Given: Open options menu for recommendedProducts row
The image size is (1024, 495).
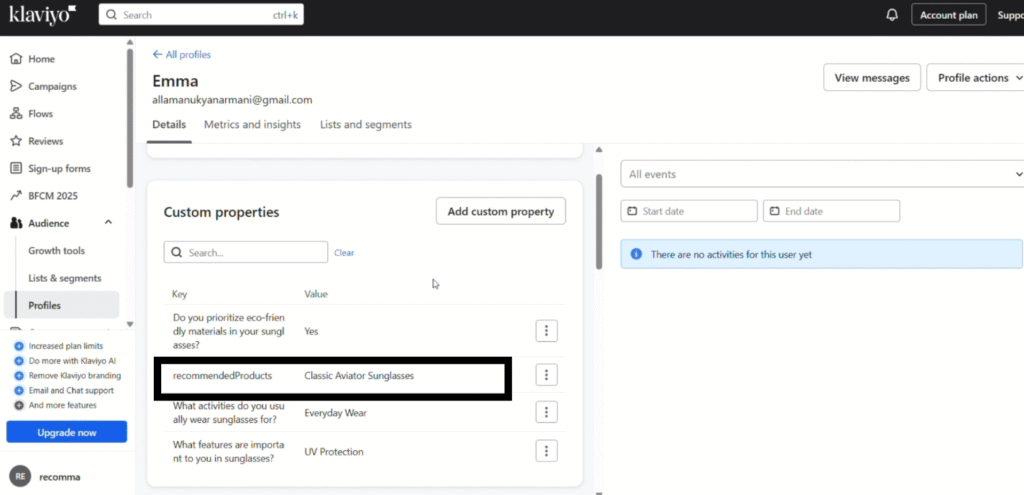Looking at the screenshot, I should [546, 375].
